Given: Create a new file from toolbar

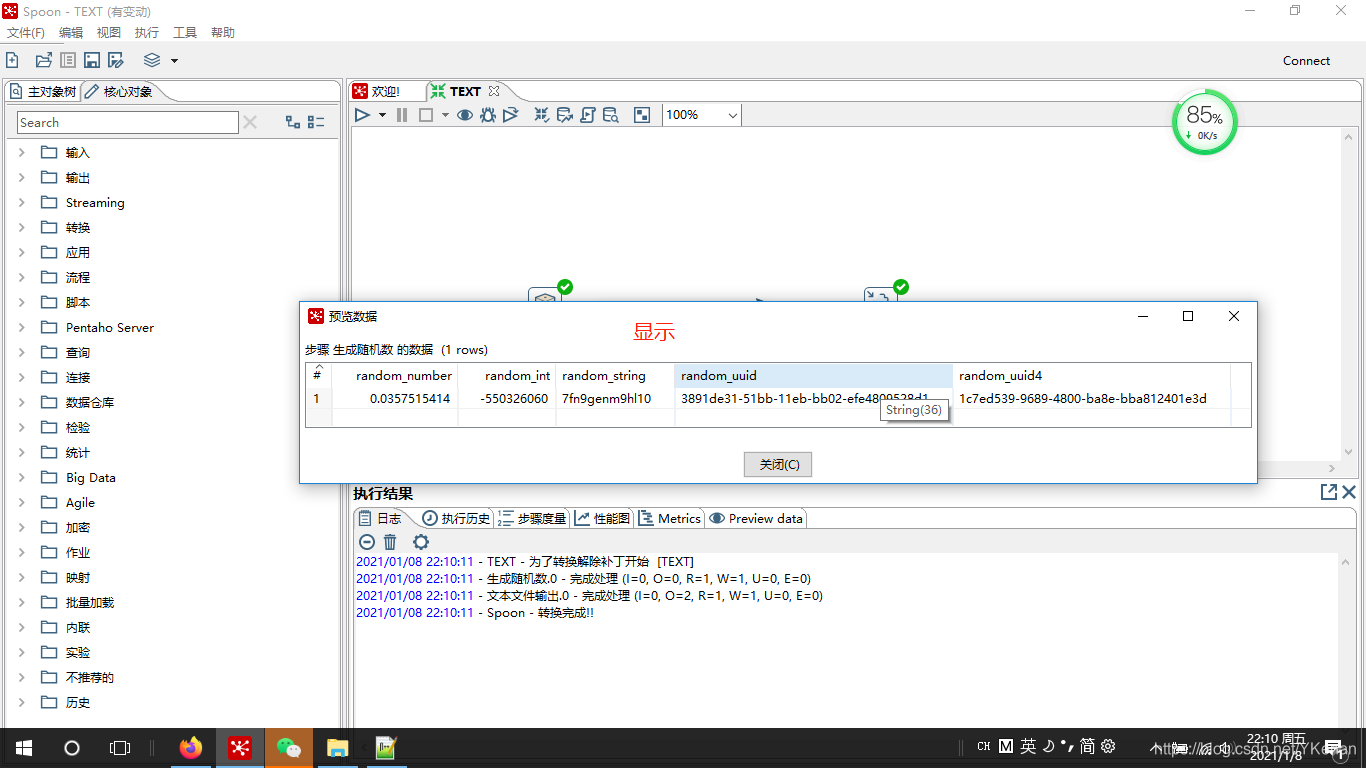Looking at the screenshot, I should click(12, 61).
